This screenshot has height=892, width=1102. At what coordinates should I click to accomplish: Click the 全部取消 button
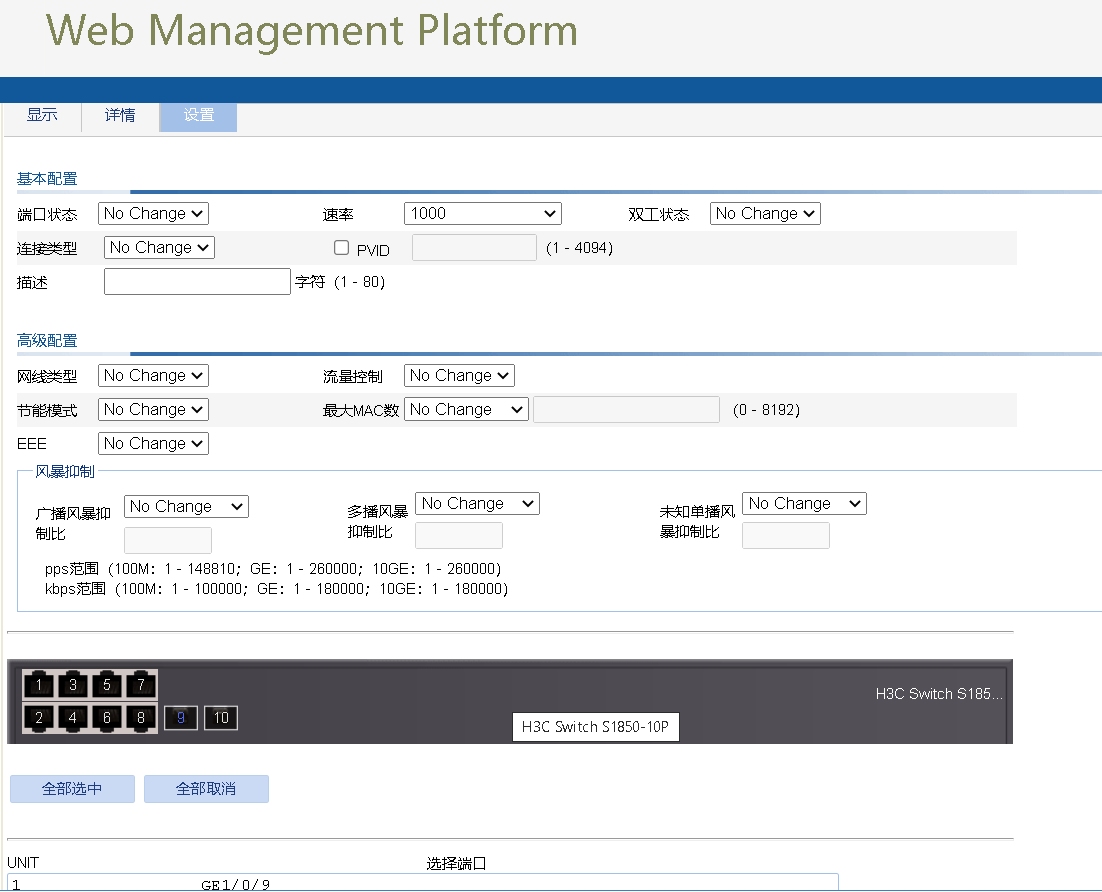206,789
